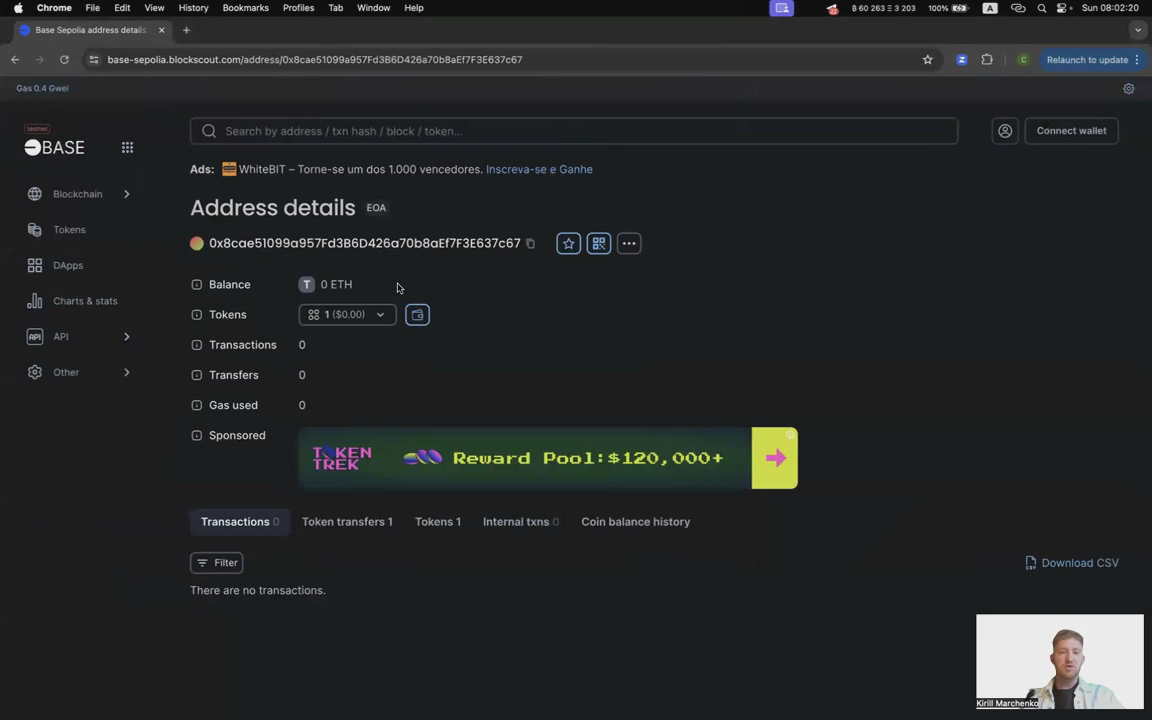Image resolution: width=1152 pixels, height=720 pixels.
Task: Open Charts & stats in the sidebar
Action: tap(84, 301)
